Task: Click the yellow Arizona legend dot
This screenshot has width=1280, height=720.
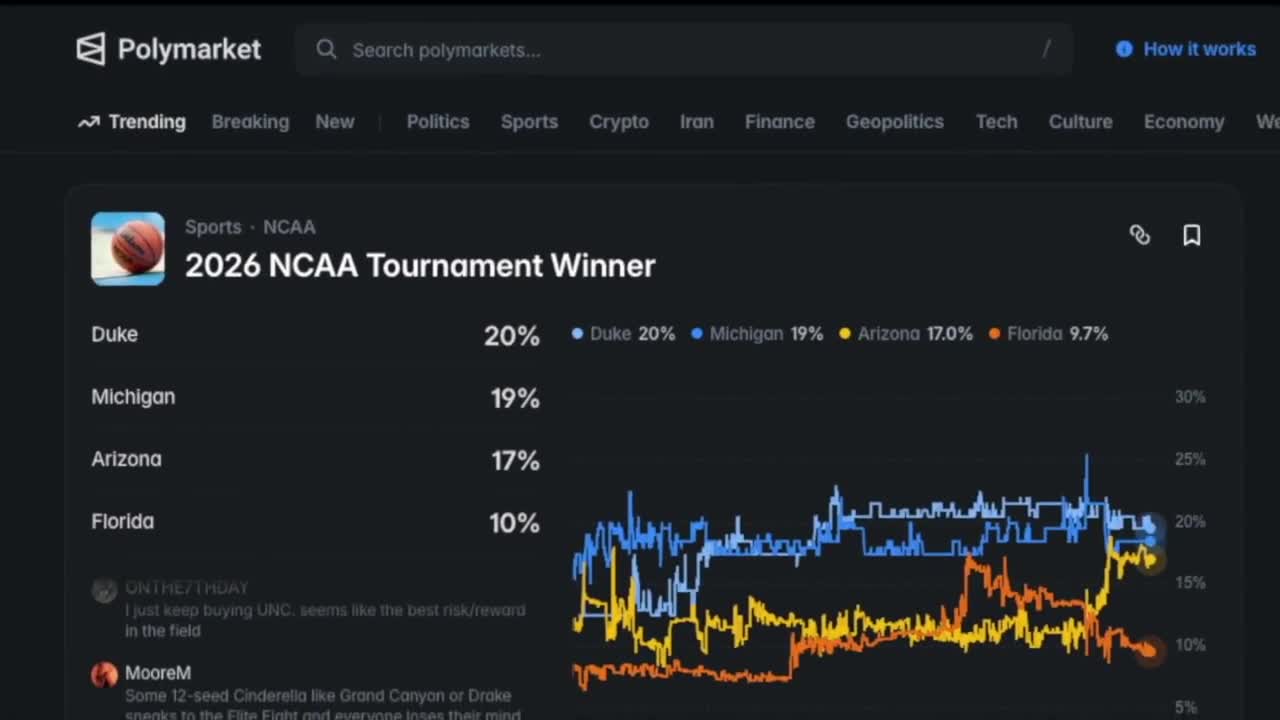Action: pos(845,334)
